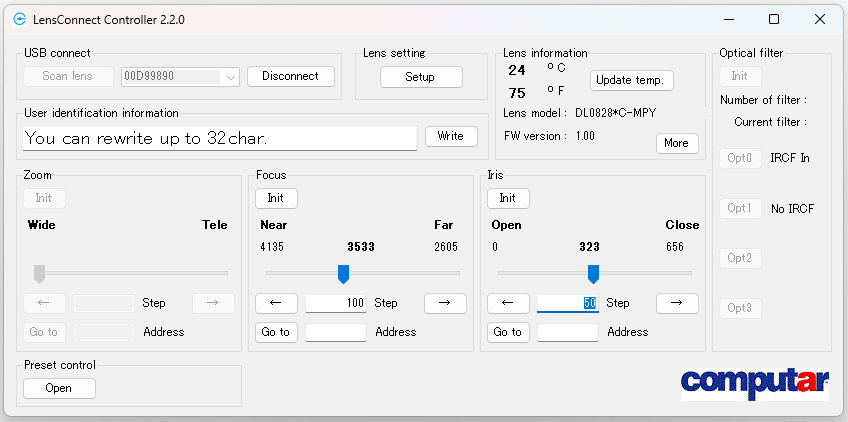Click the LensConnect app icon in title bar
This screenshot has width=848, height=422.
[19, 19]
